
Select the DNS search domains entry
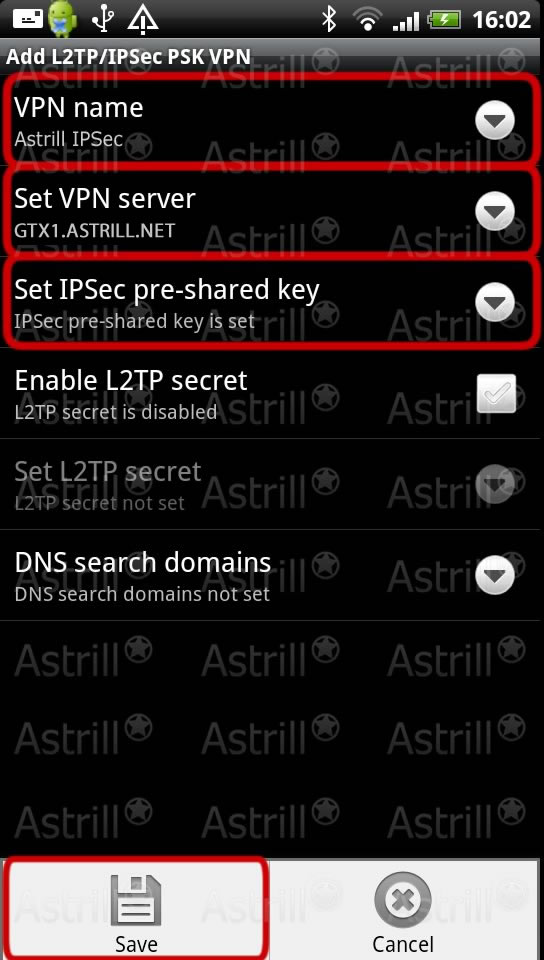click(272, 576)
